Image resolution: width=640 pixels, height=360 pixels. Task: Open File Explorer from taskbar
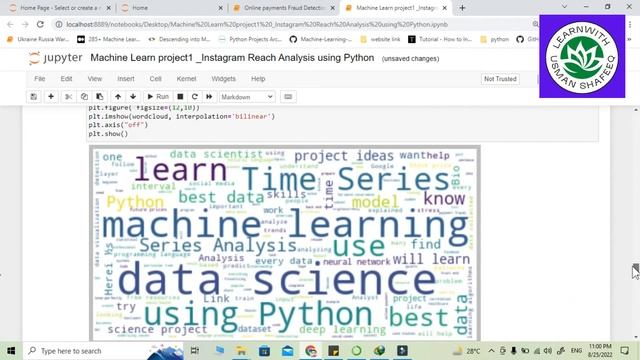tap(241, 351)
